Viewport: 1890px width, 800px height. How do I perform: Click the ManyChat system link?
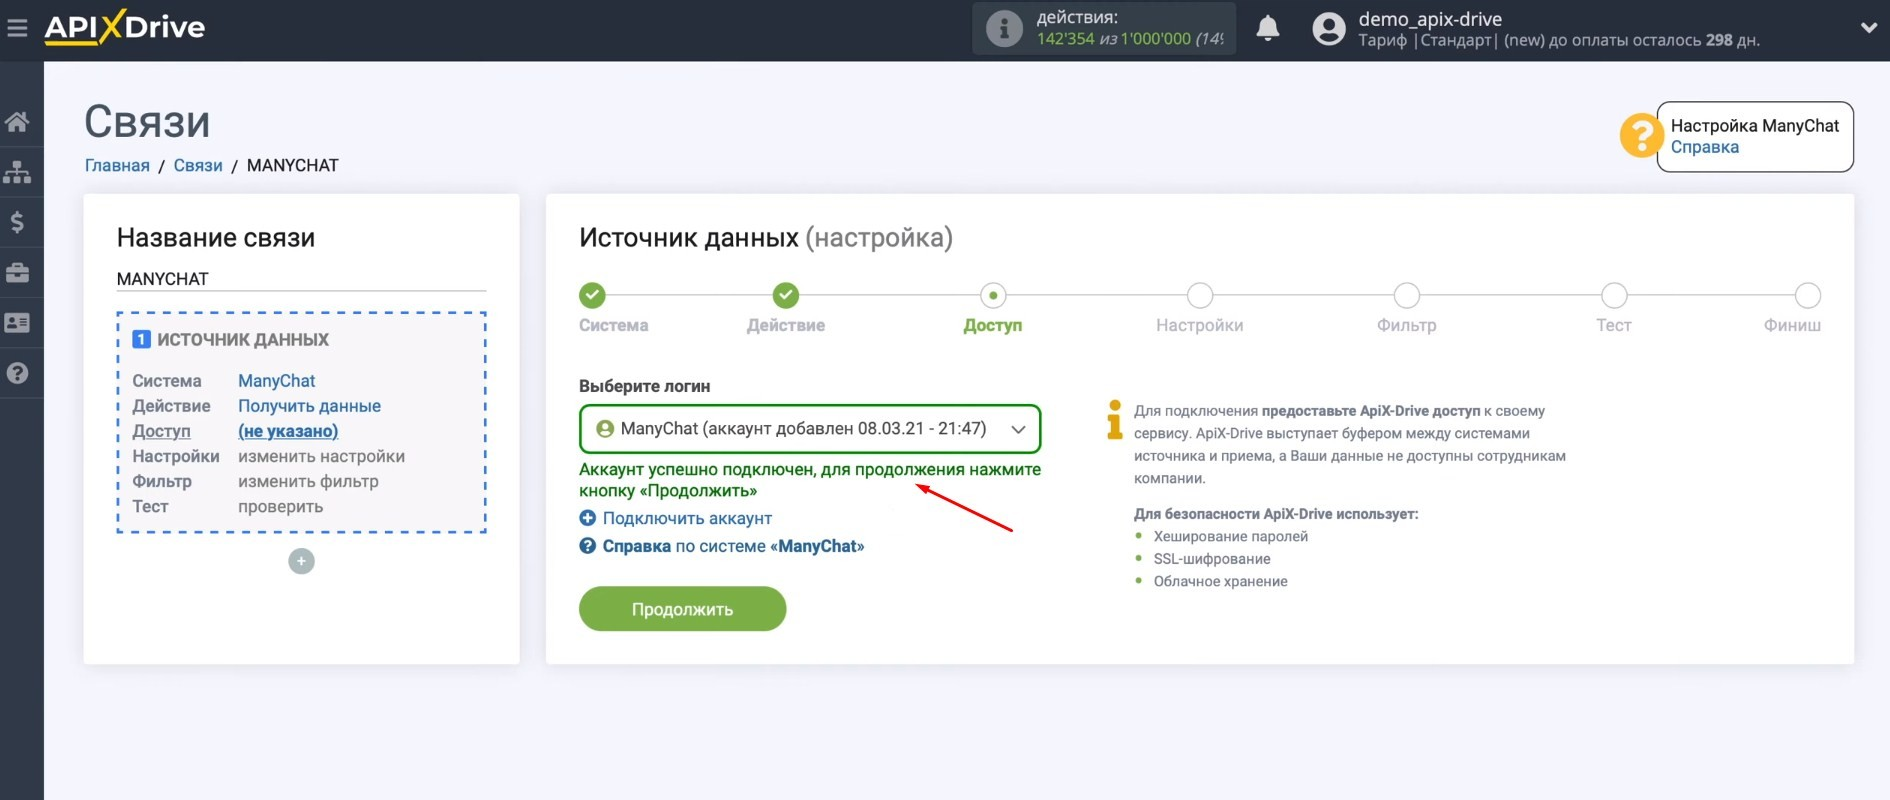276,381
